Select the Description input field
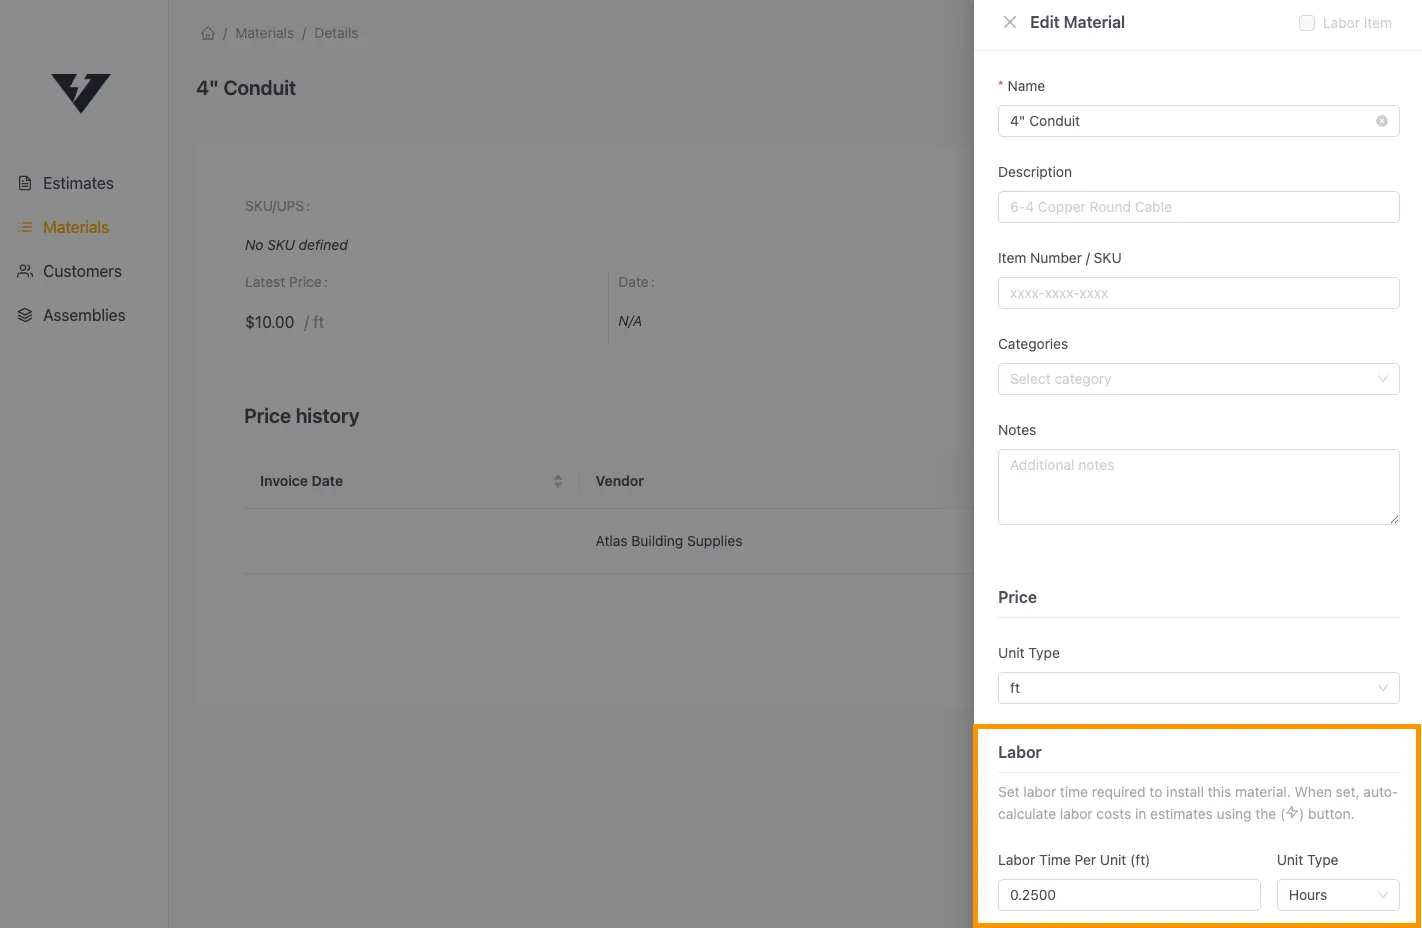The height and width of the screenshot is (928, 1422). (1198, 207)
